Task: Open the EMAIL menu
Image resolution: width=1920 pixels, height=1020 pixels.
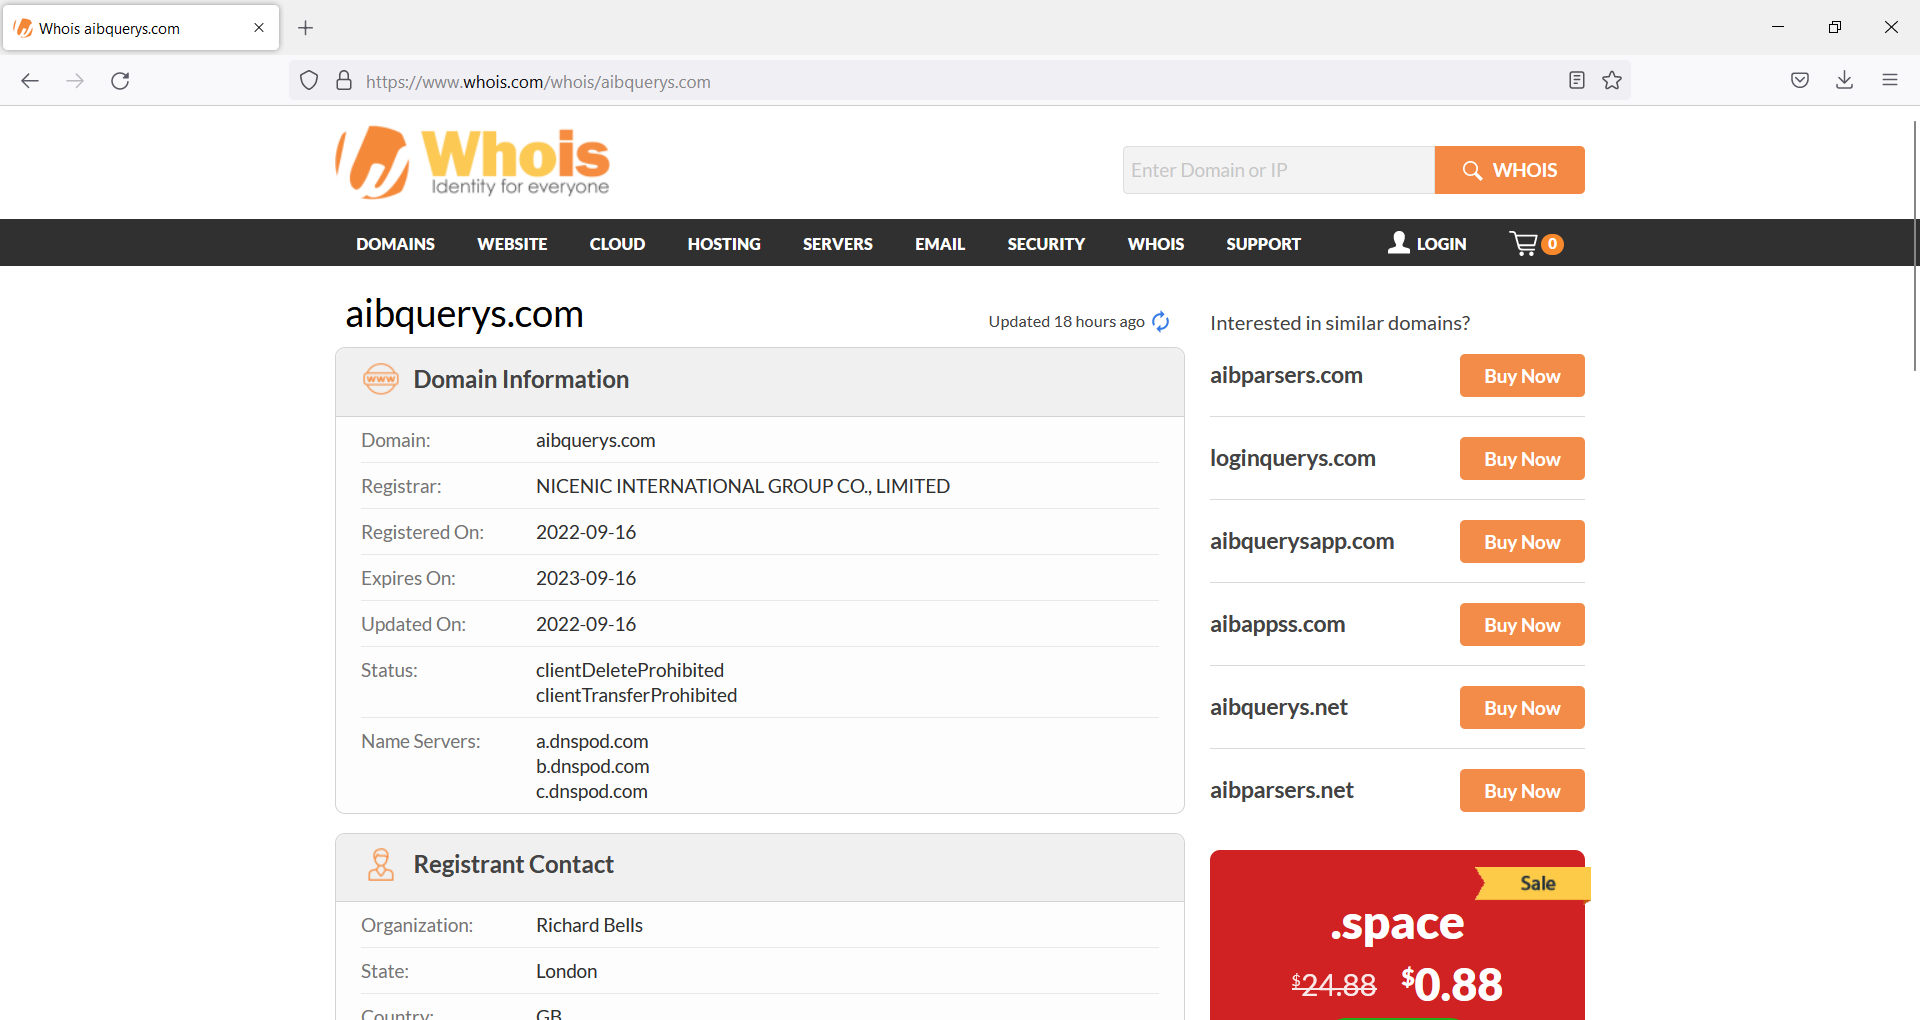Action: 940,244
